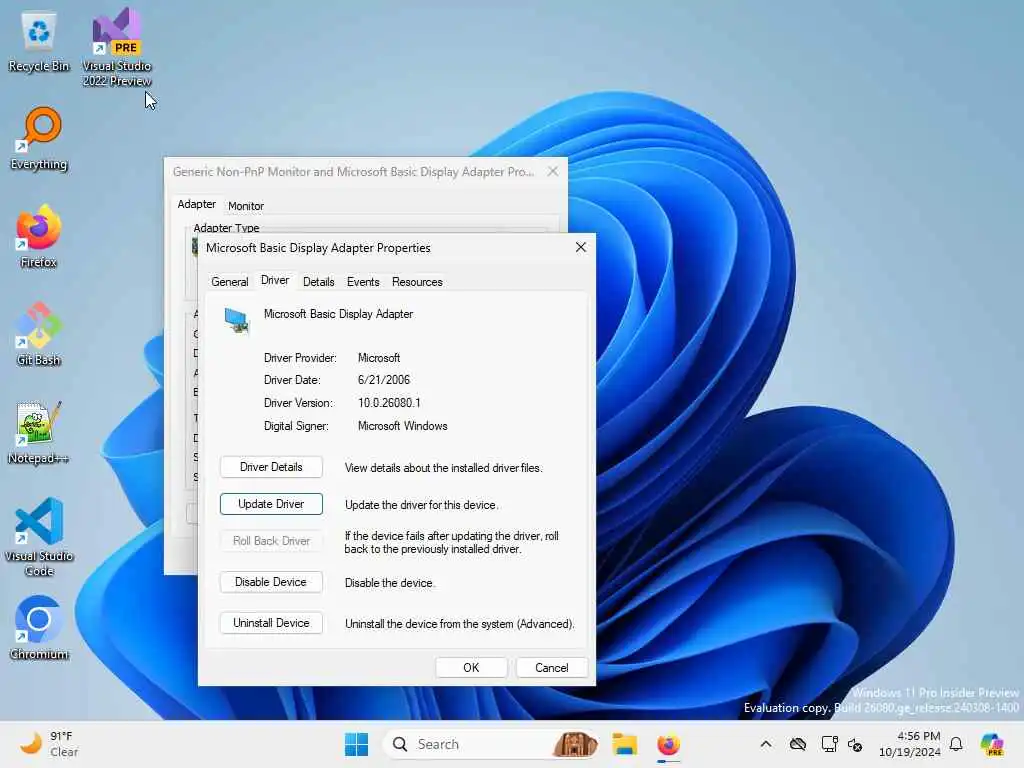Select the Git Bash desktop icon

(39, 334)
